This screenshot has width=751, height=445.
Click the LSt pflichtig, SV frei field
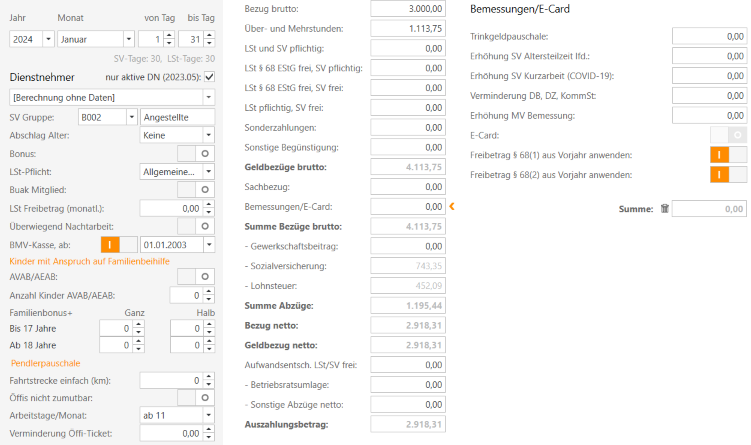pyautogui.click(x=408, y=108)
